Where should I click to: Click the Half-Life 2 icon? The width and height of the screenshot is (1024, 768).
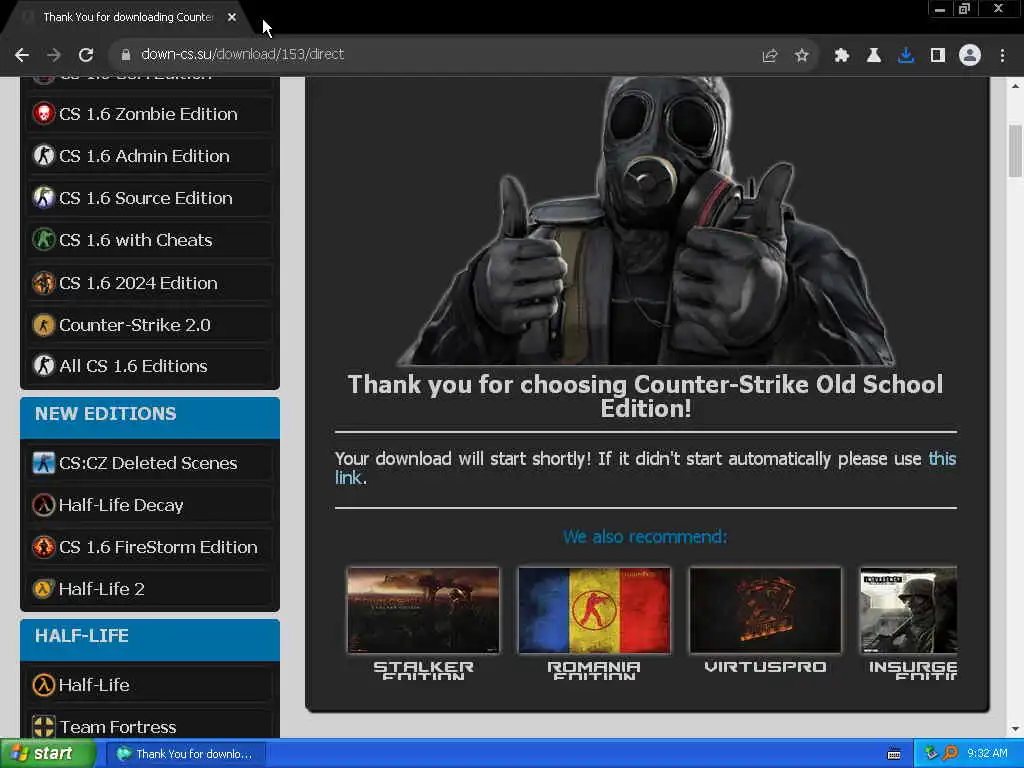point(44,588)
